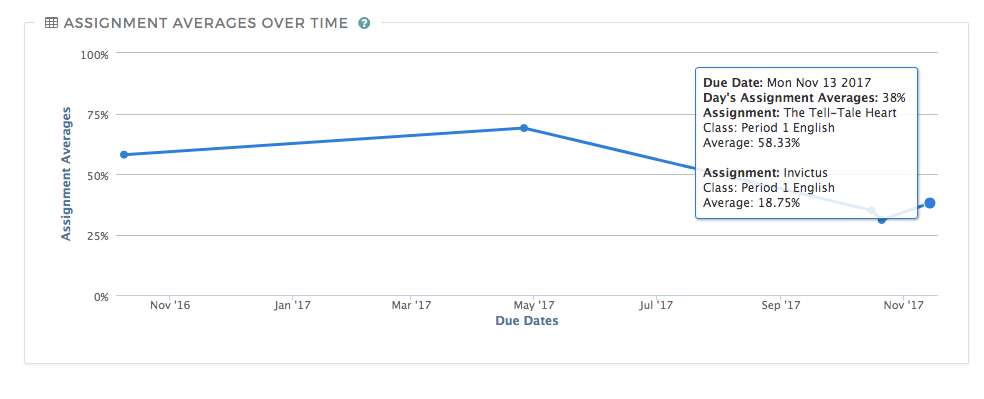Click the Nov '16 x-axis label
Screen dimensions: 984x399
[170, 305]
